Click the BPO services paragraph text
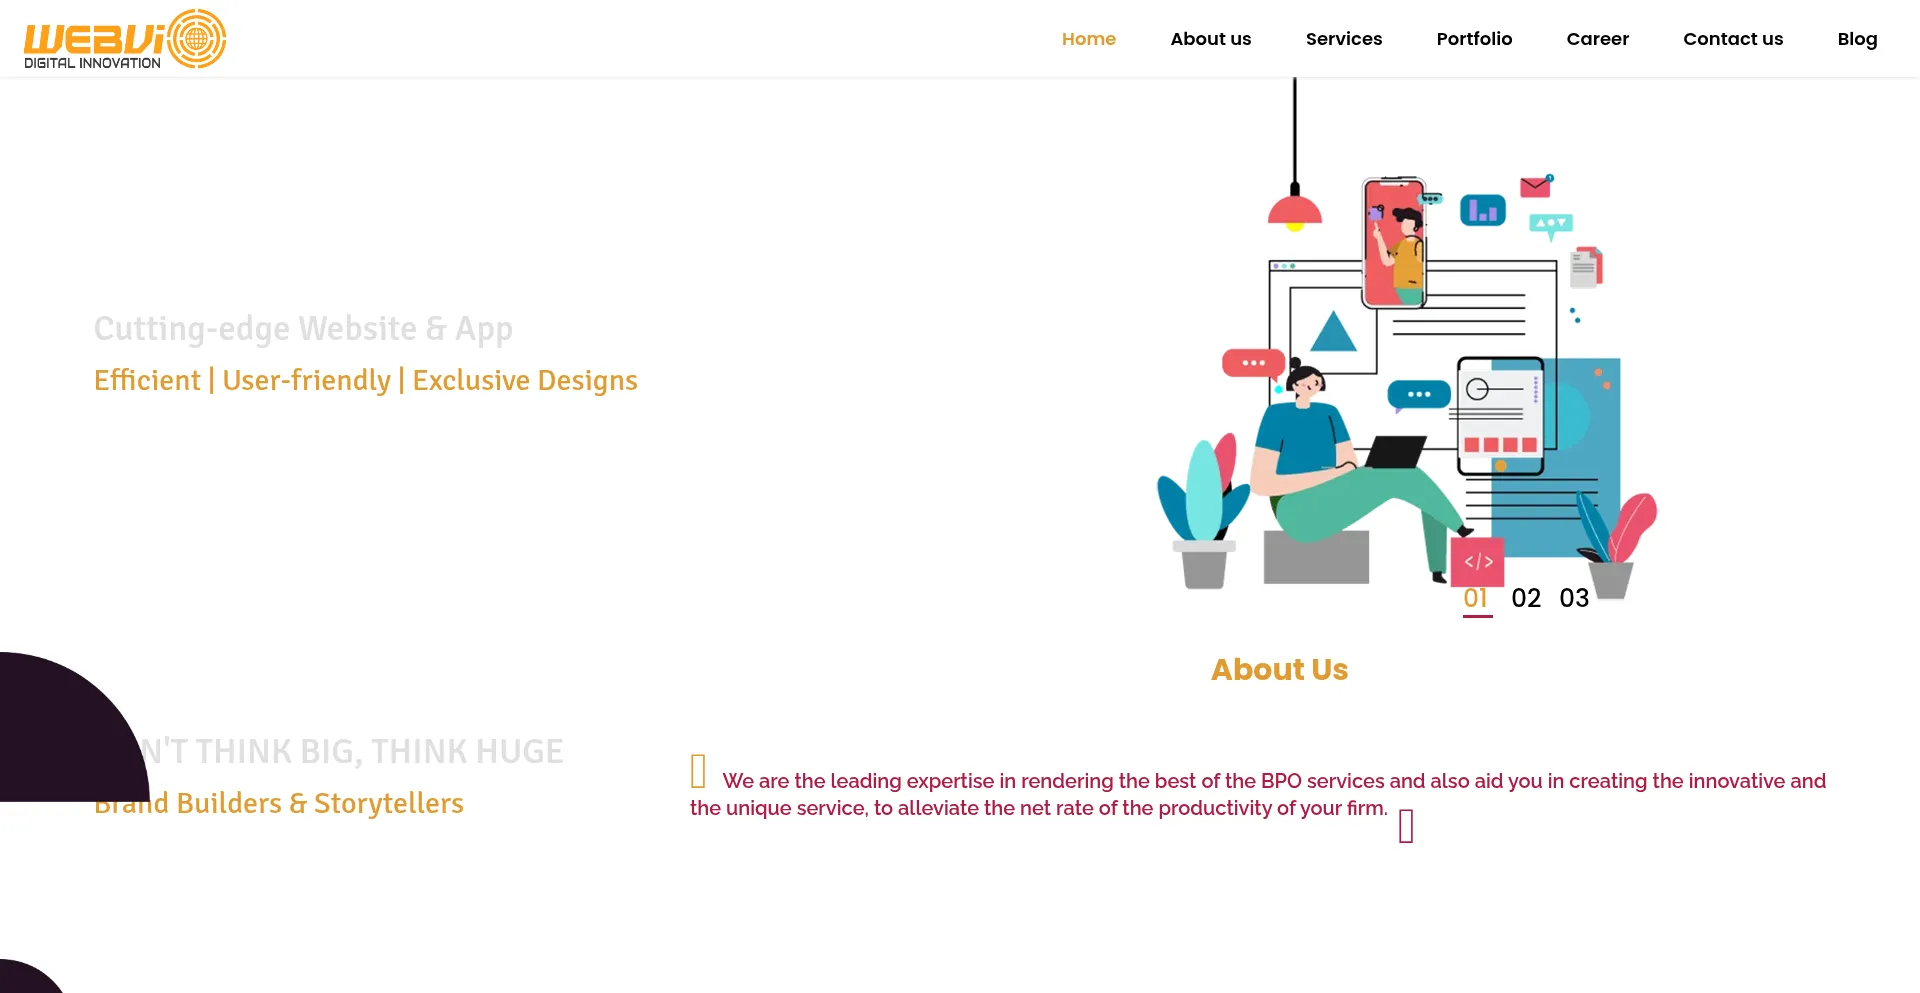Screen dimensions: 1920x993 (x=1258, y=794)
